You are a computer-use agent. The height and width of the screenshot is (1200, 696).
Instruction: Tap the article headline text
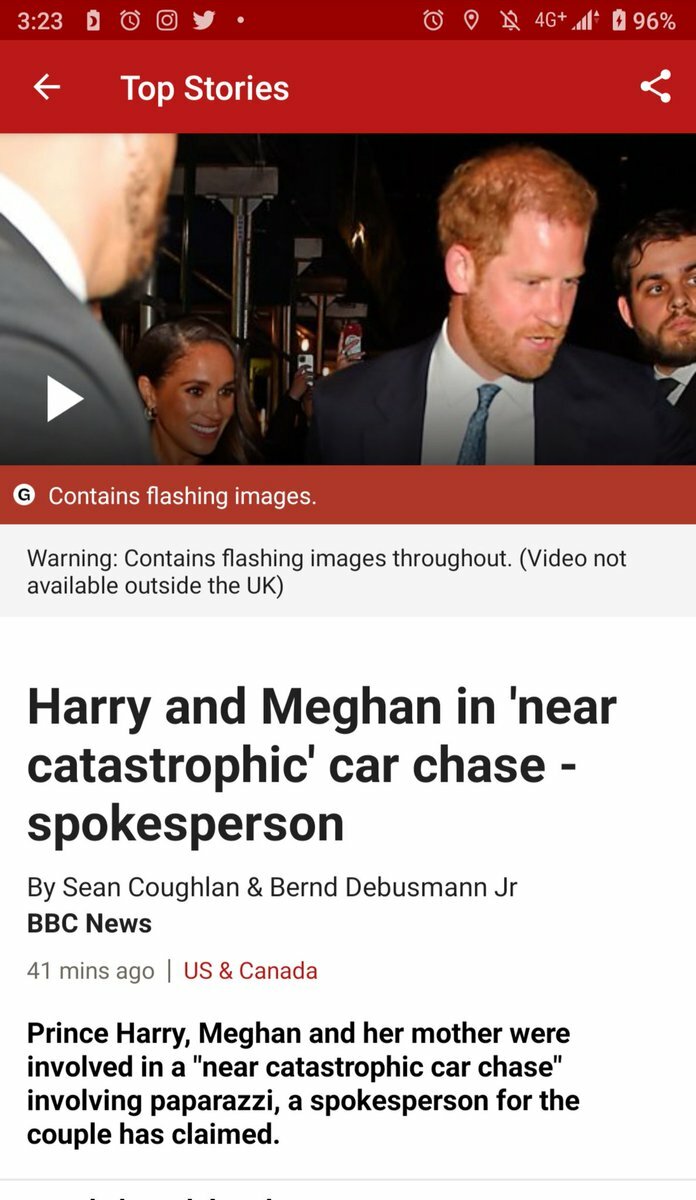coord(322,766)
